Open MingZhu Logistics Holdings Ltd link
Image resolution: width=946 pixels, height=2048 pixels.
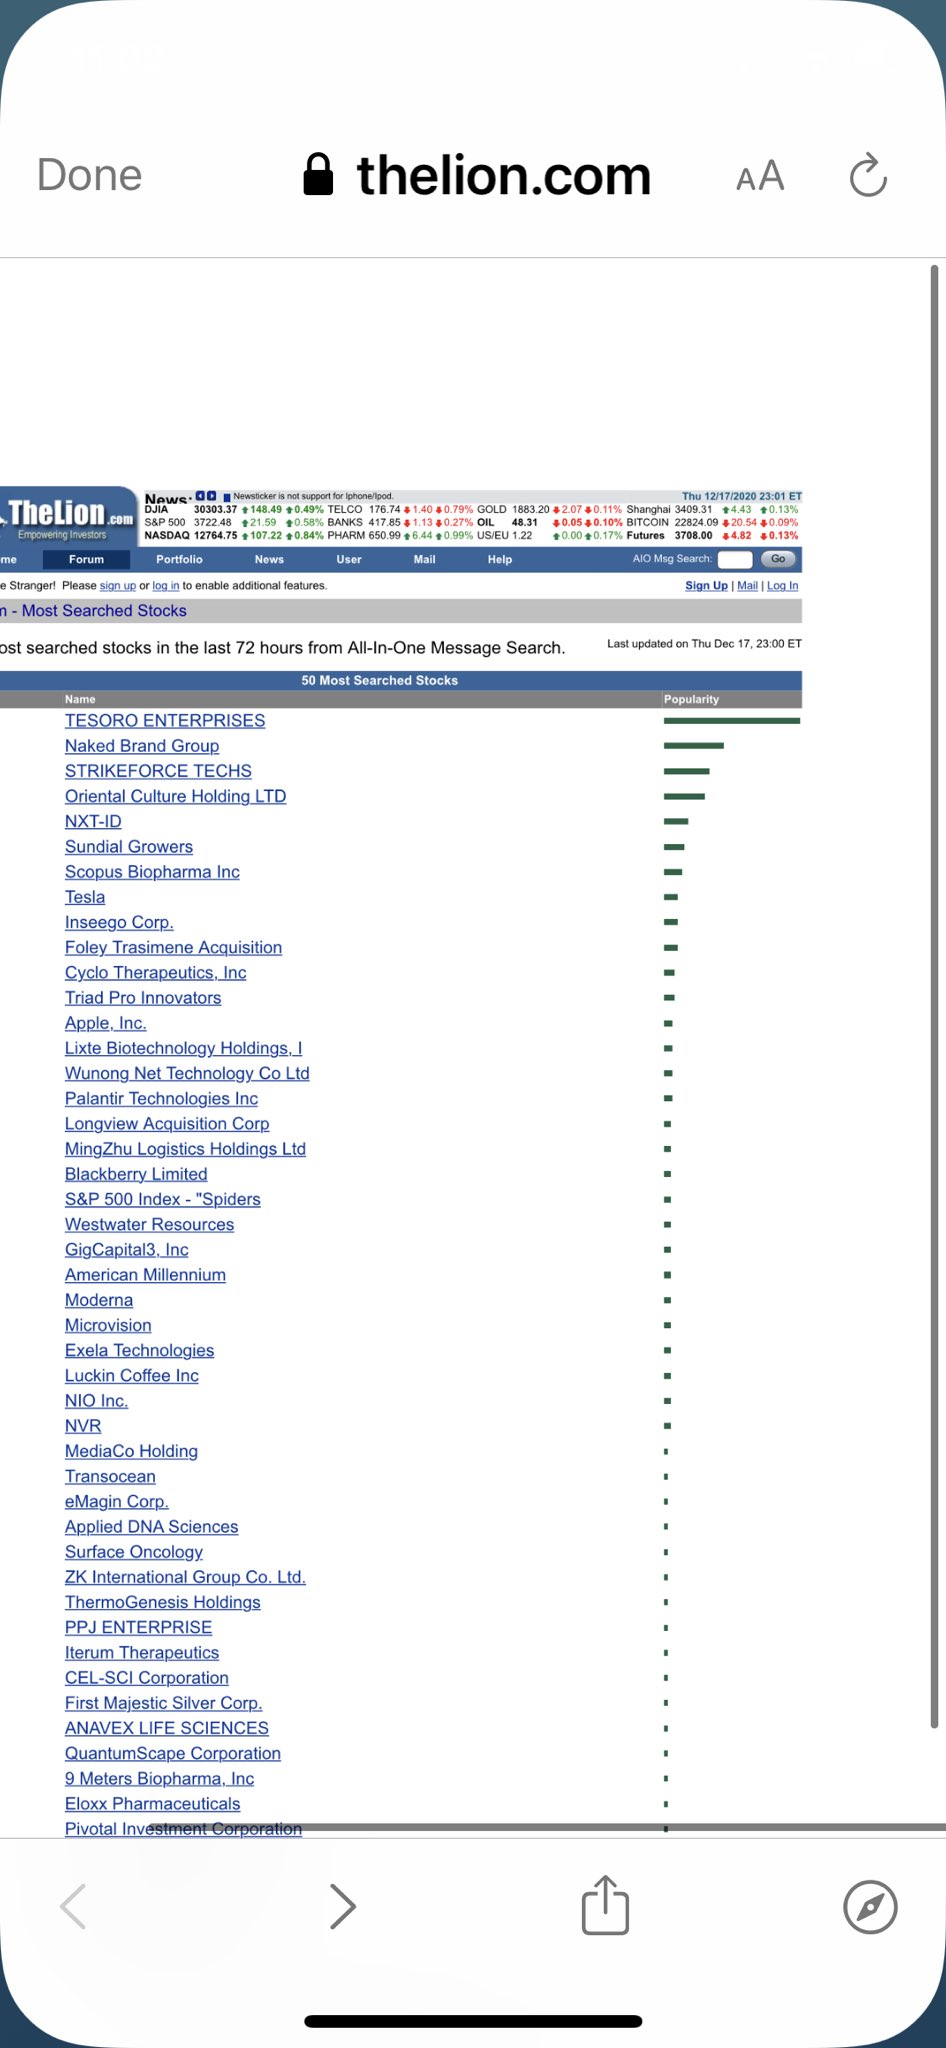(185, 1149)
